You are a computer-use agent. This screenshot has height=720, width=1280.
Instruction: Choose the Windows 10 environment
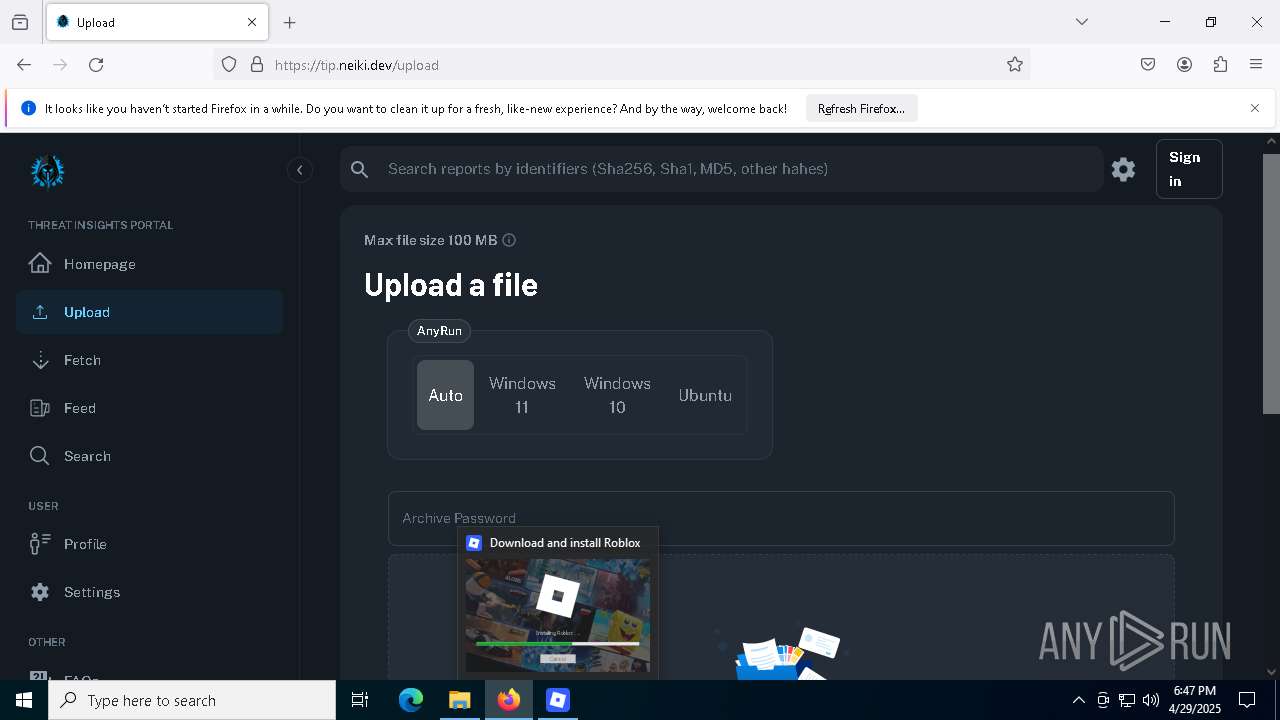[617, 395]
